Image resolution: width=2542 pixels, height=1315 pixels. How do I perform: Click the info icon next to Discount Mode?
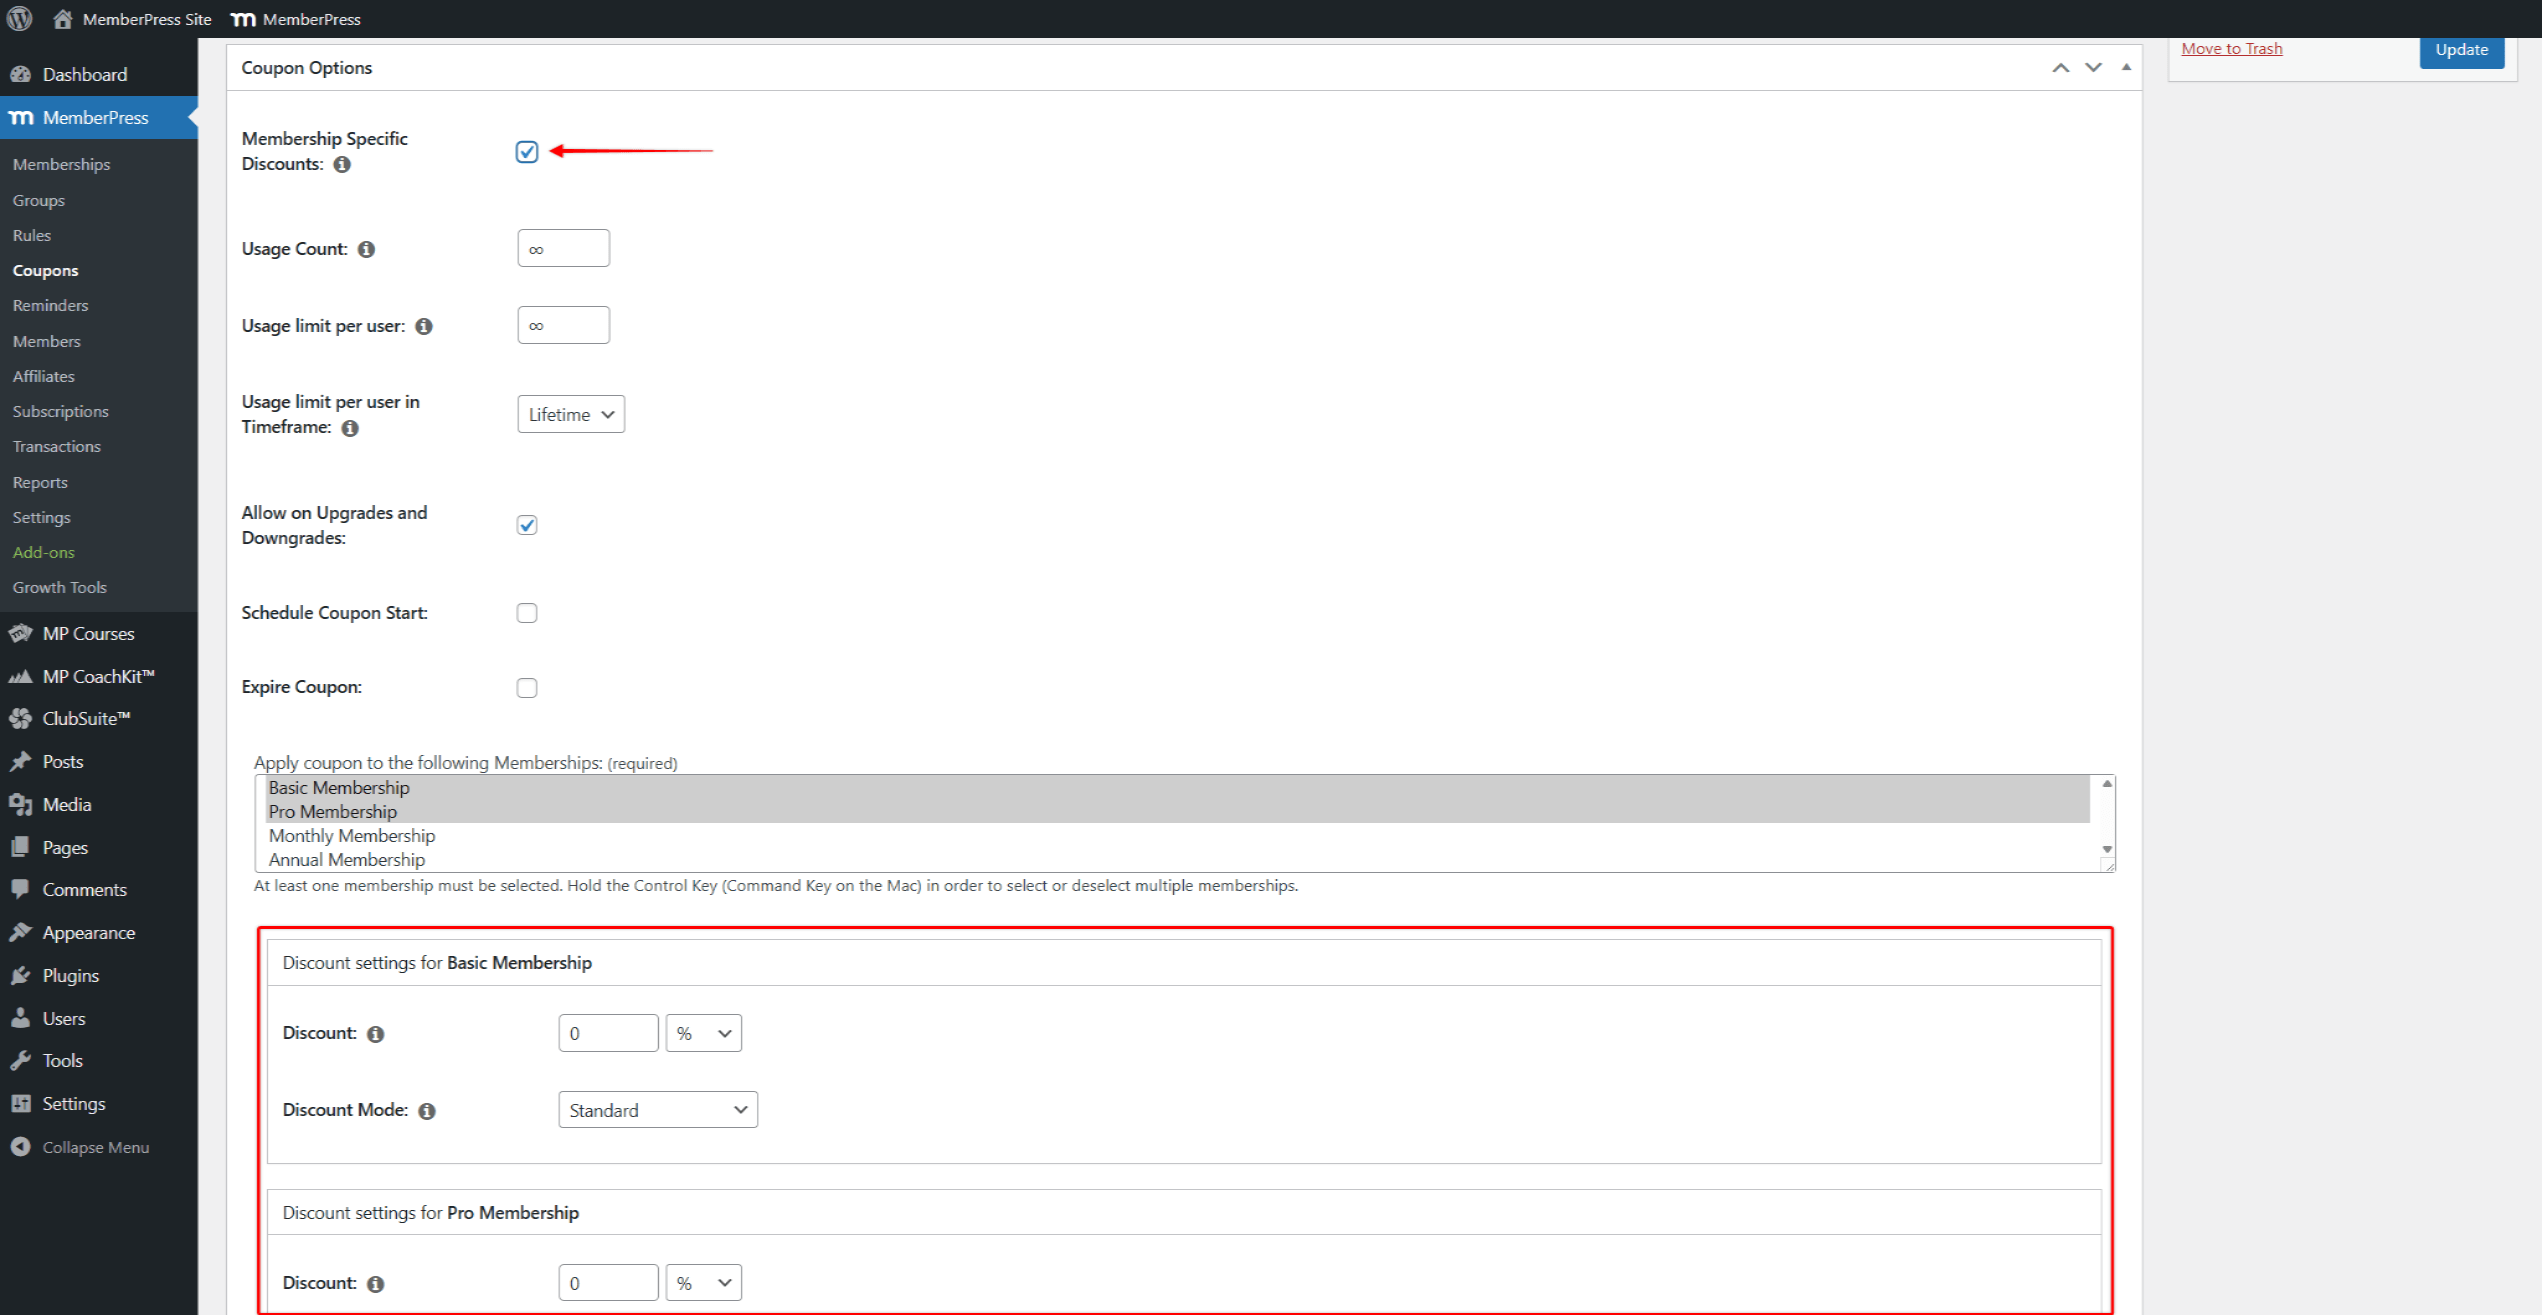click(426, 1110)
